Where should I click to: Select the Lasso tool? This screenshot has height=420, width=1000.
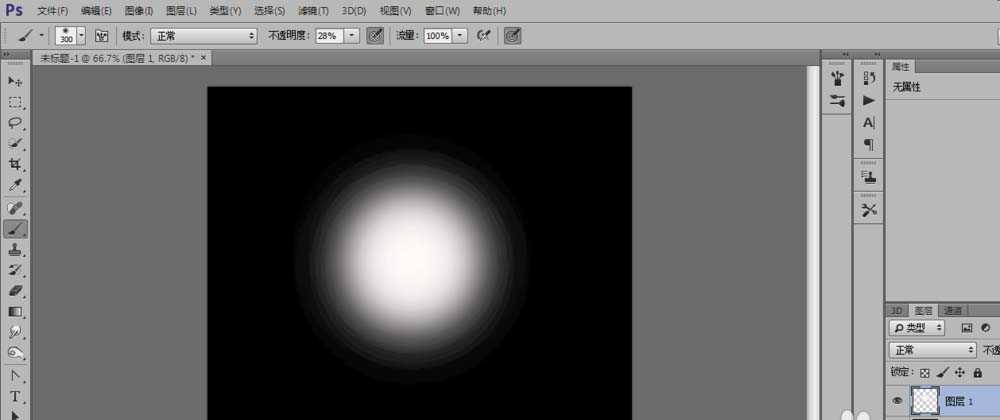pyautogui.click(x=15, y=123)
